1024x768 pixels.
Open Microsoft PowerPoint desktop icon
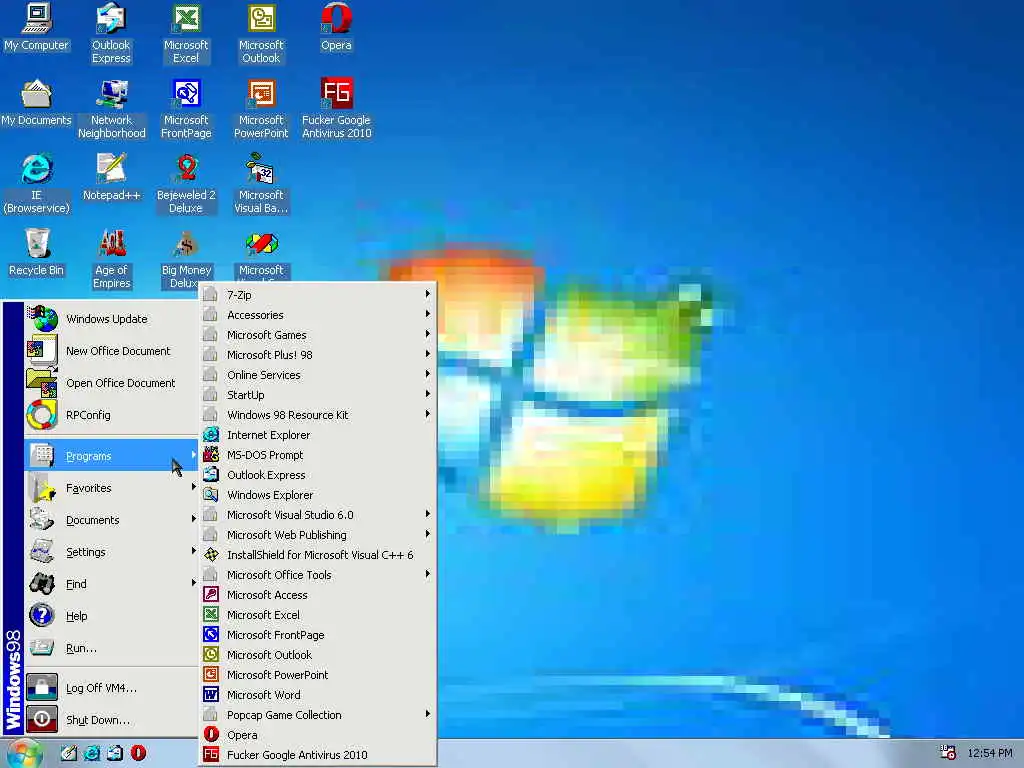(261, 109)
